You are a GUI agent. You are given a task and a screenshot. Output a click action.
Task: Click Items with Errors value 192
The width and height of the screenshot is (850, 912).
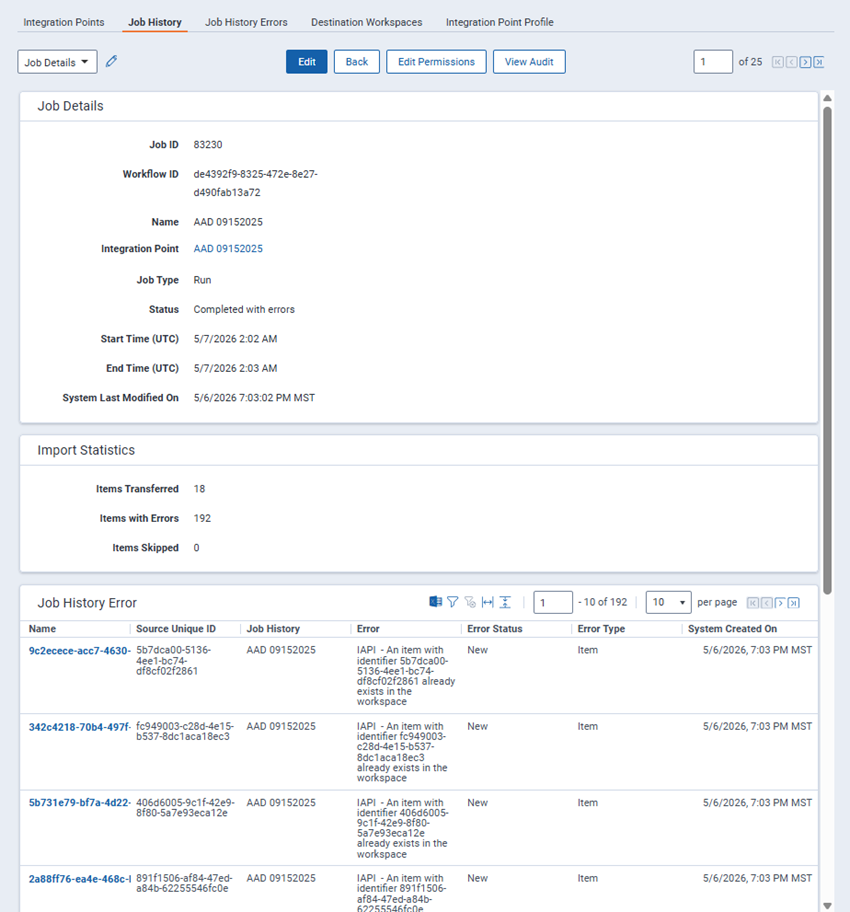point(202,518)
